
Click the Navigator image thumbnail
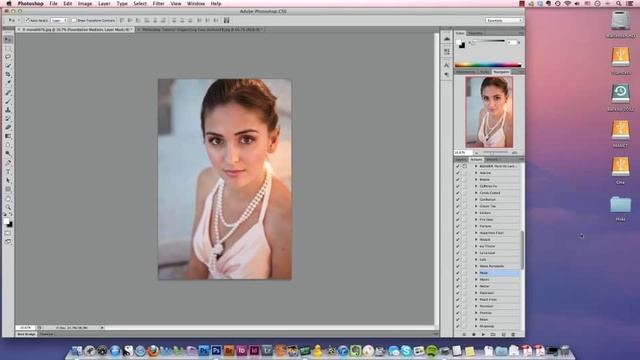tap(489, 112)
